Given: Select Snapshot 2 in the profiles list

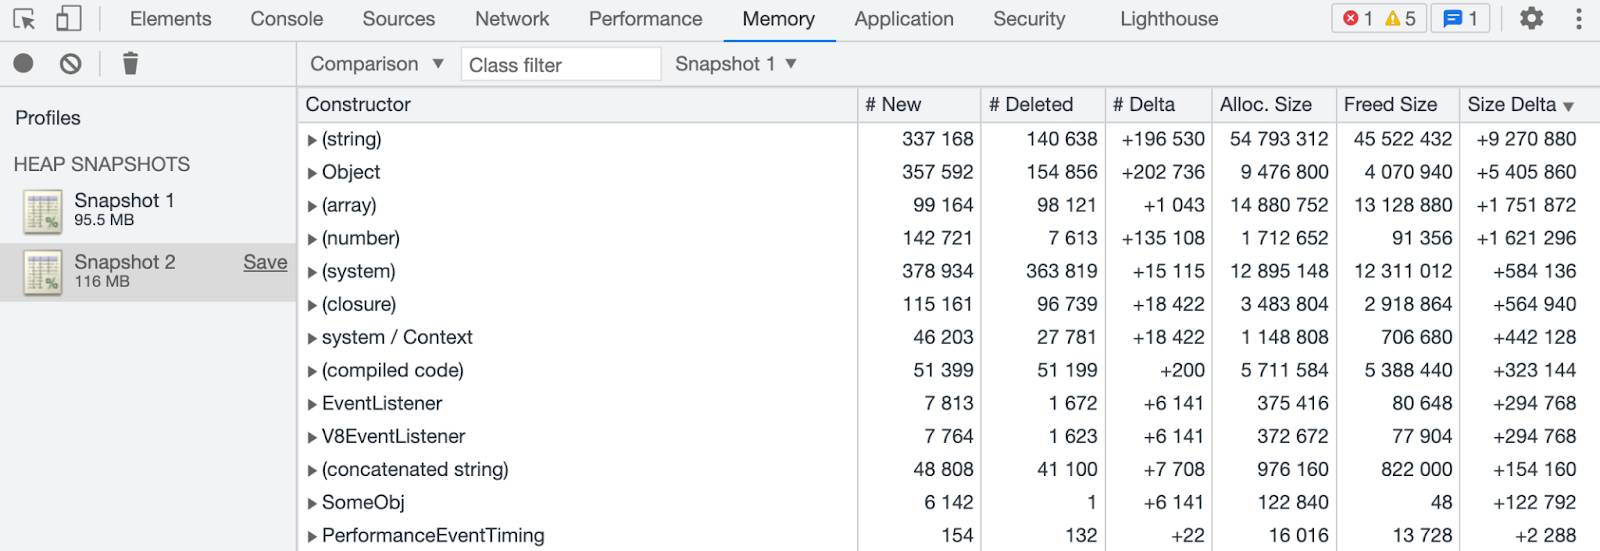Looking at the screenshot, I should (148, 271).
